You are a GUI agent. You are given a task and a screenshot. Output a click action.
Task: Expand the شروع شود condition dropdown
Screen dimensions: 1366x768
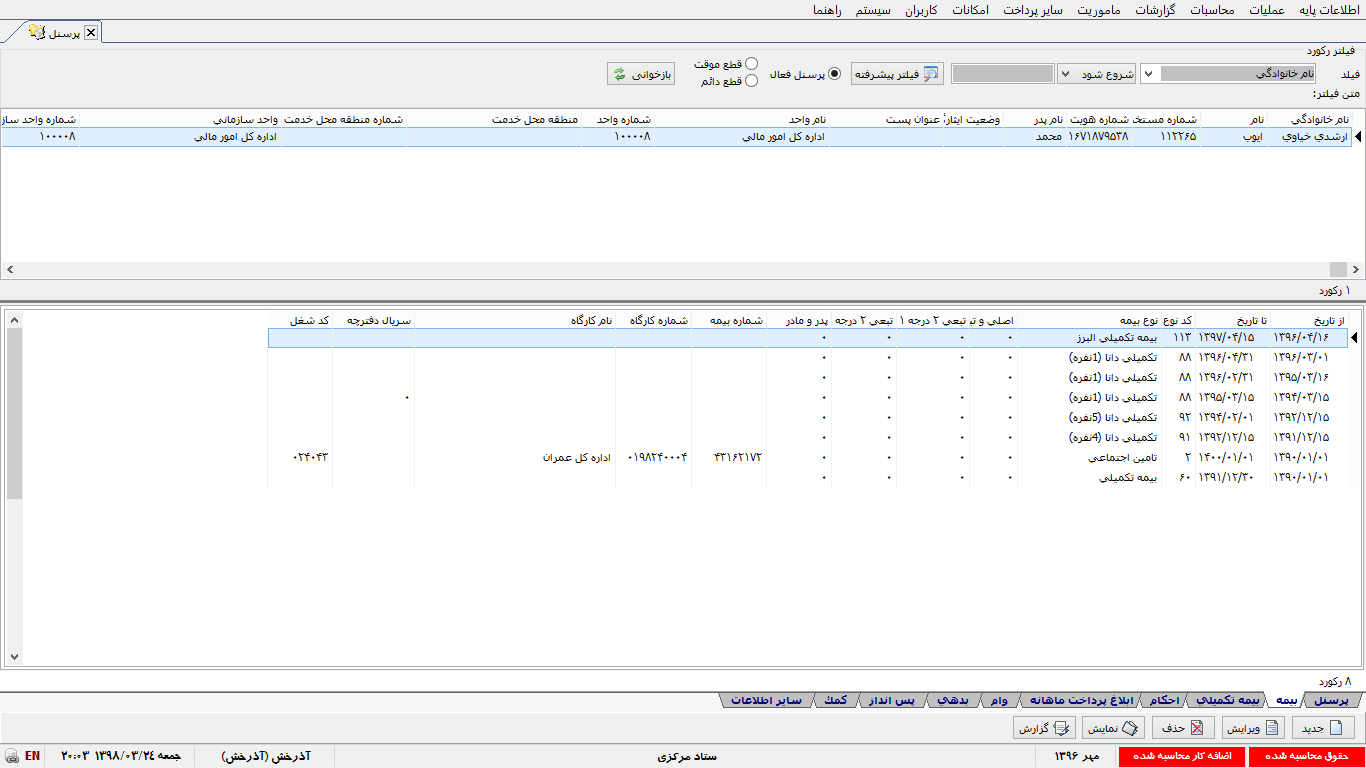tap(1065, 74)
